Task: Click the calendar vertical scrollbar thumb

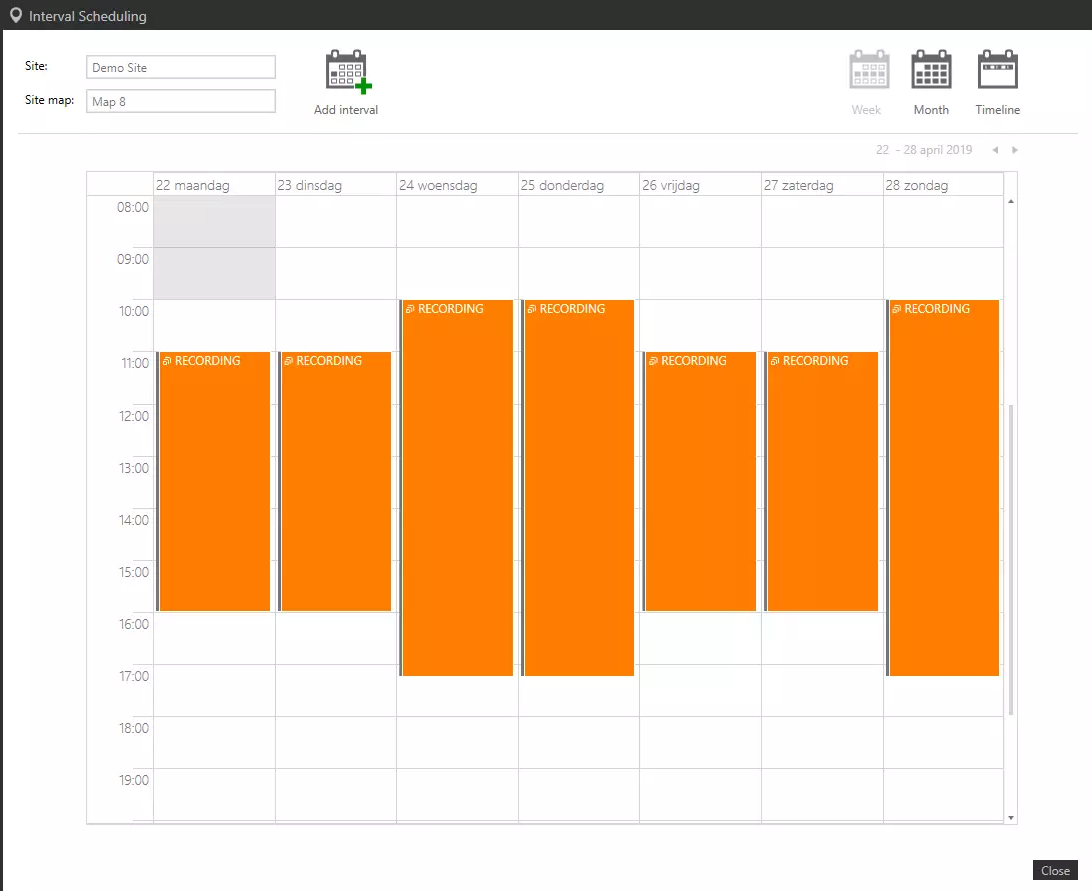Action: 1011,559
